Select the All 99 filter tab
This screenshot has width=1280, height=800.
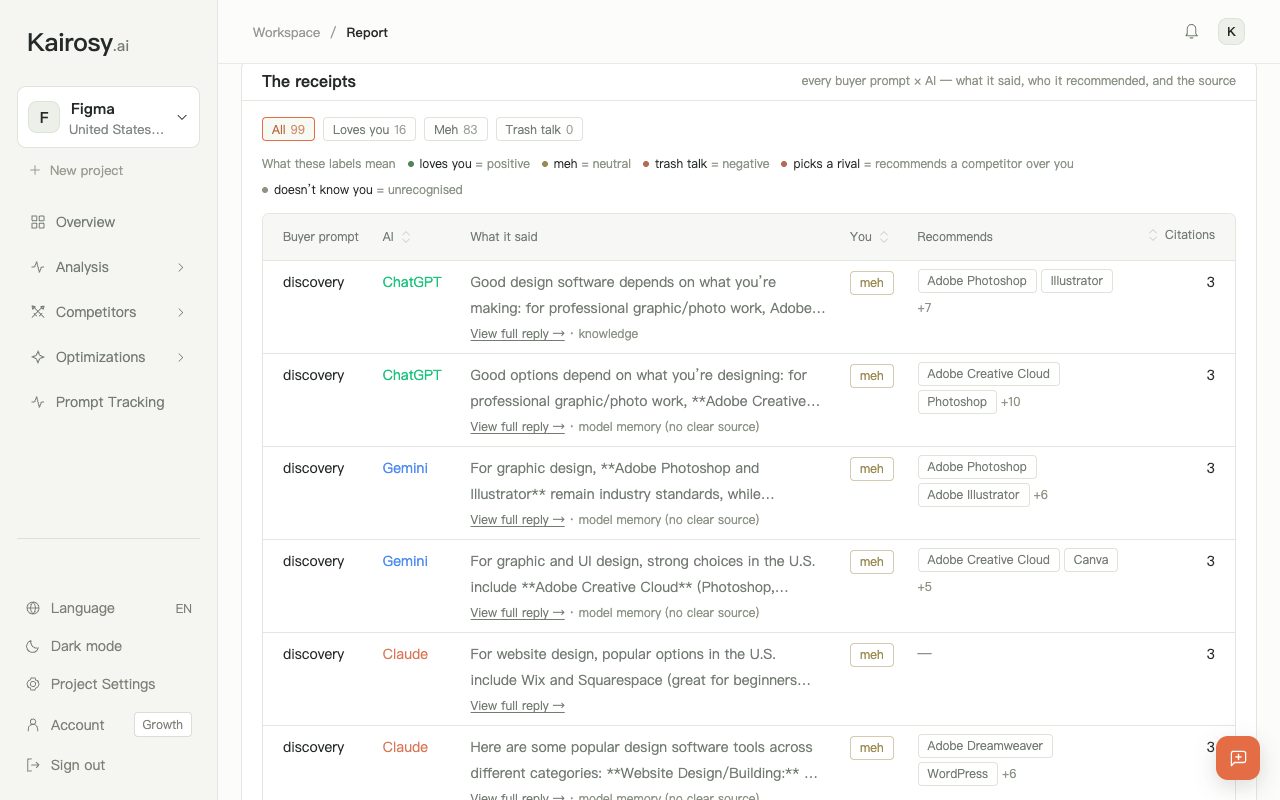point(289,130)
